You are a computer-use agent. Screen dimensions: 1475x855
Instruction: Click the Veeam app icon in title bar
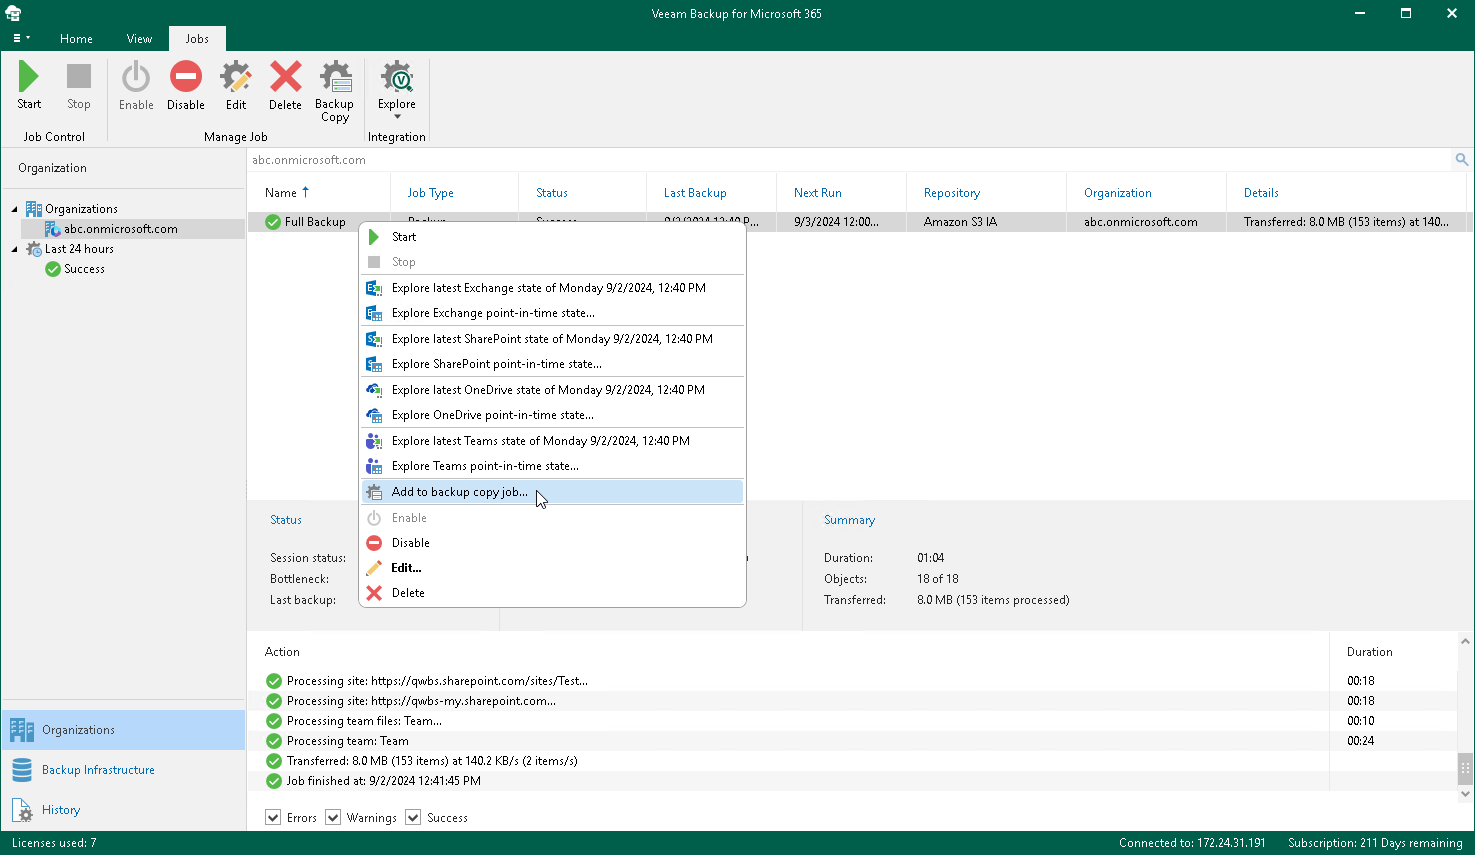click(x=13, y=13)
